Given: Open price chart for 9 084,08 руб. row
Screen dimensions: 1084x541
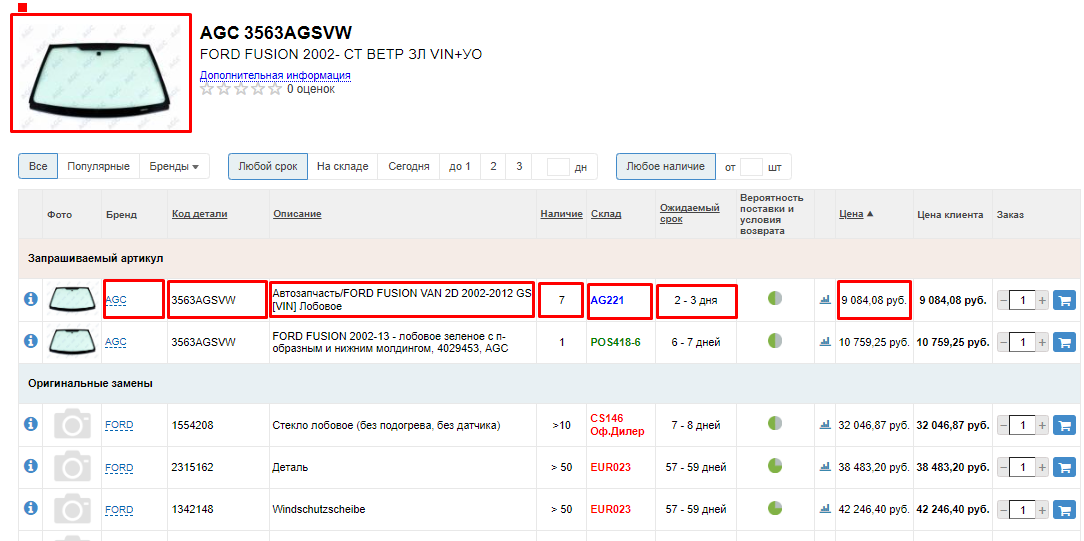Looking at the screenshot, I should [x=825, y=300].
